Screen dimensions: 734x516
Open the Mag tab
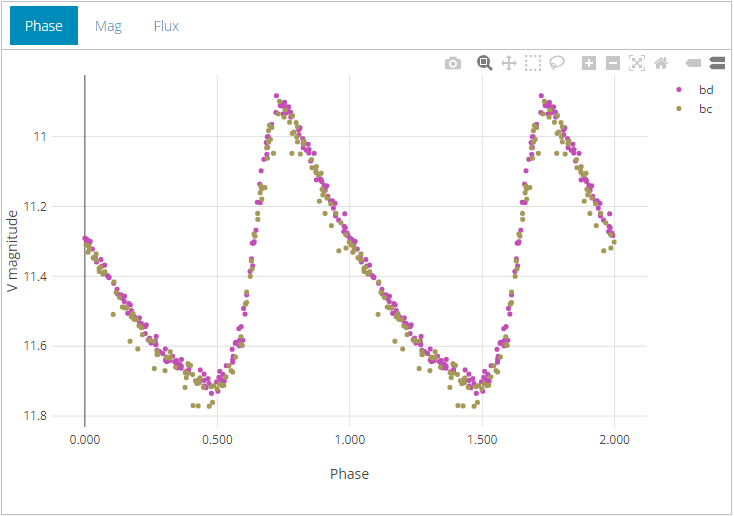(108, 26)
